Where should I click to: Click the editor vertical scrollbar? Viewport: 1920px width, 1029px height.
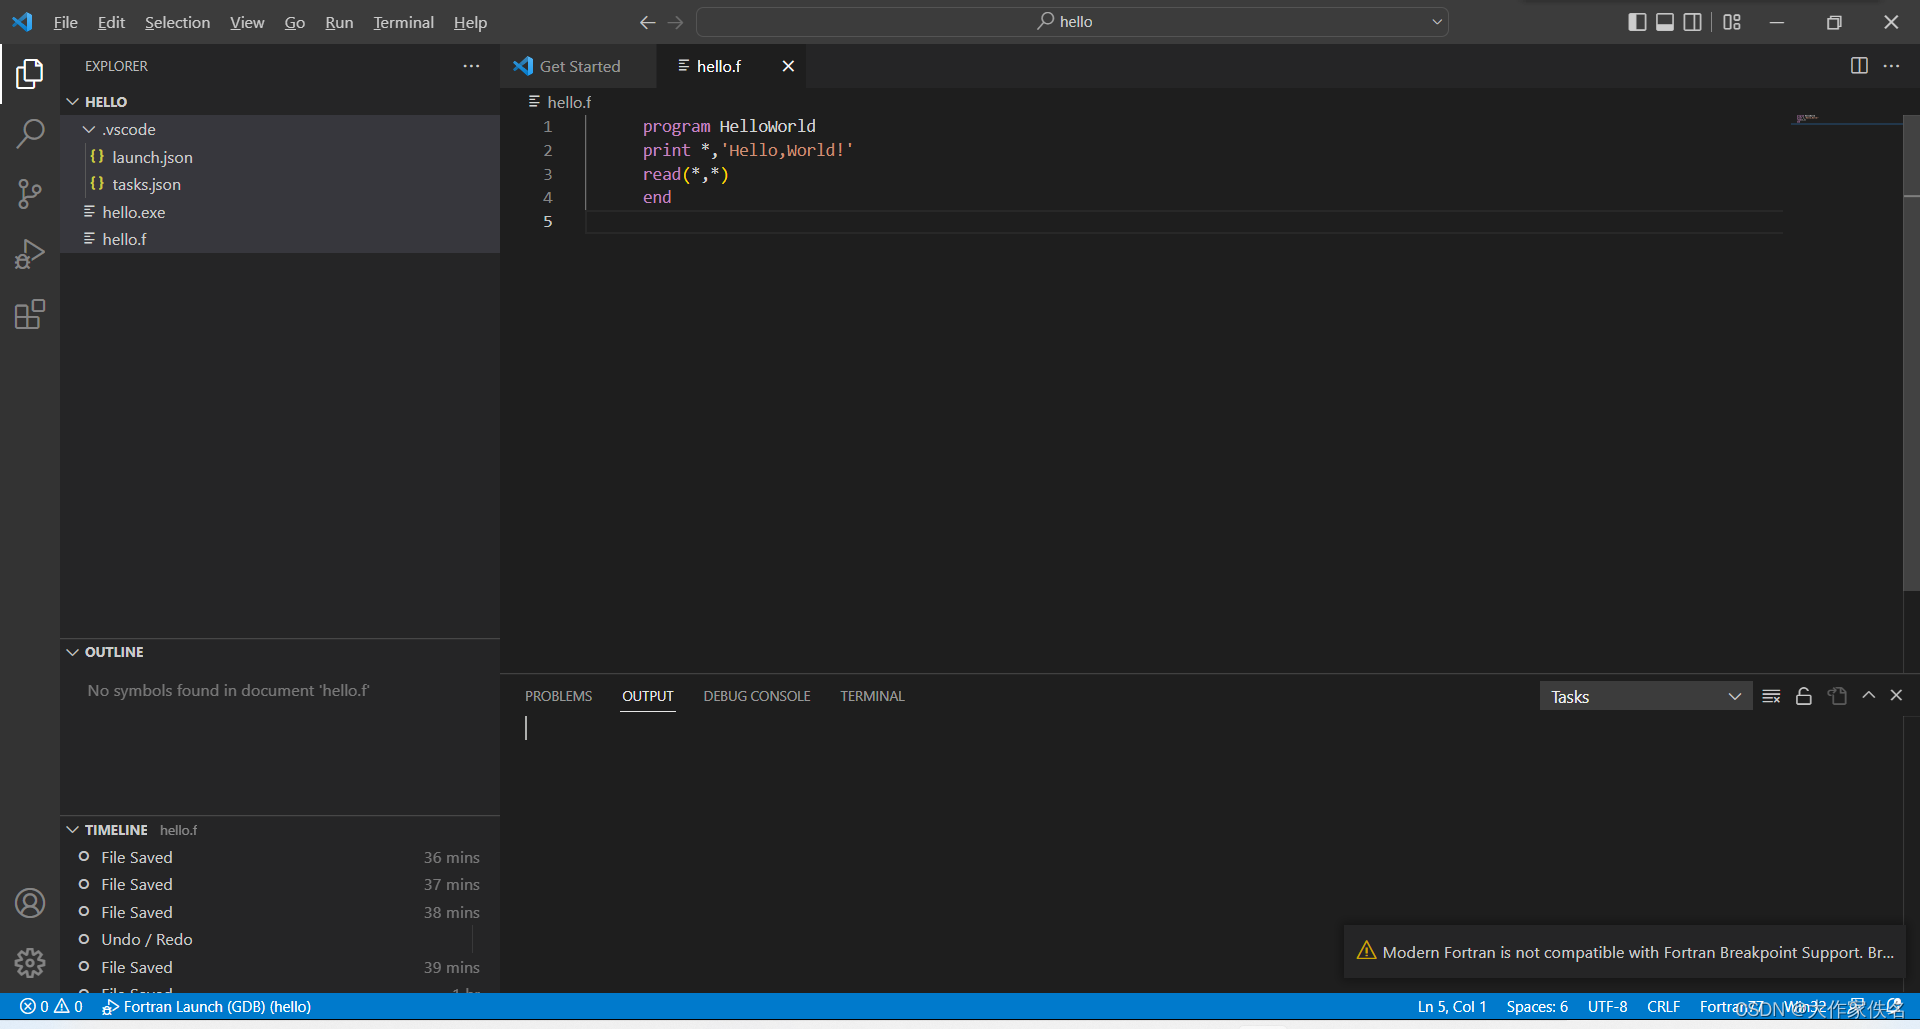(x=1911, y=352)
